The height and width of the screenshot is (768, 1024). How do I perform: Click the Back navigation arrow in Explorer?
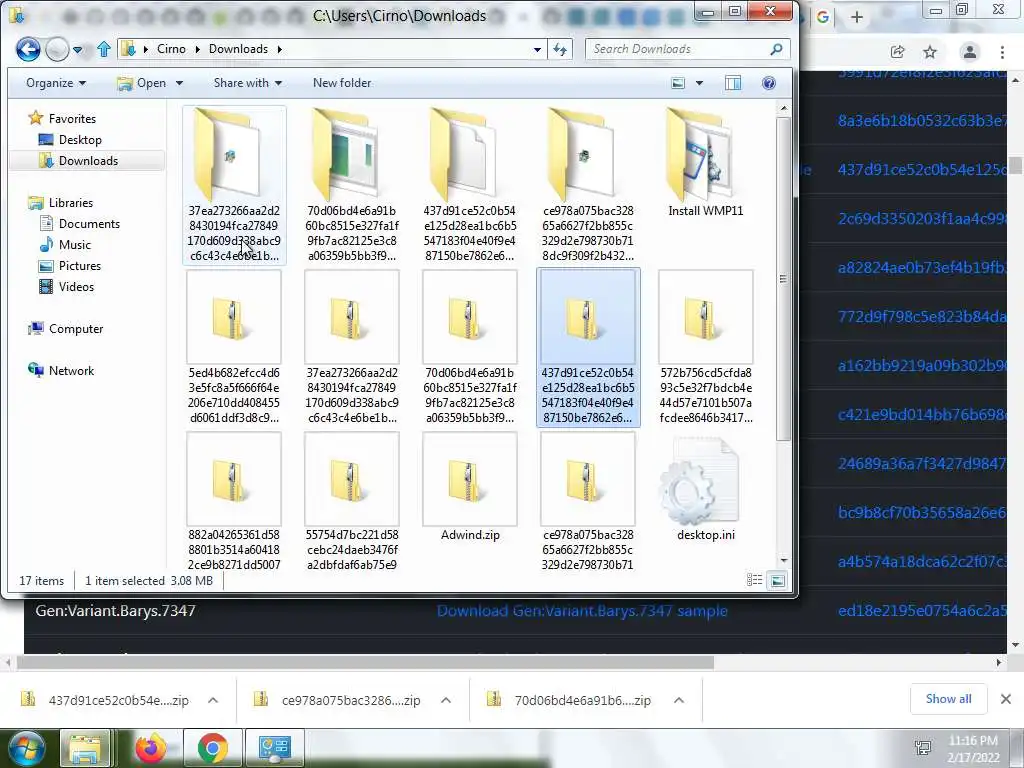(28, 49)
